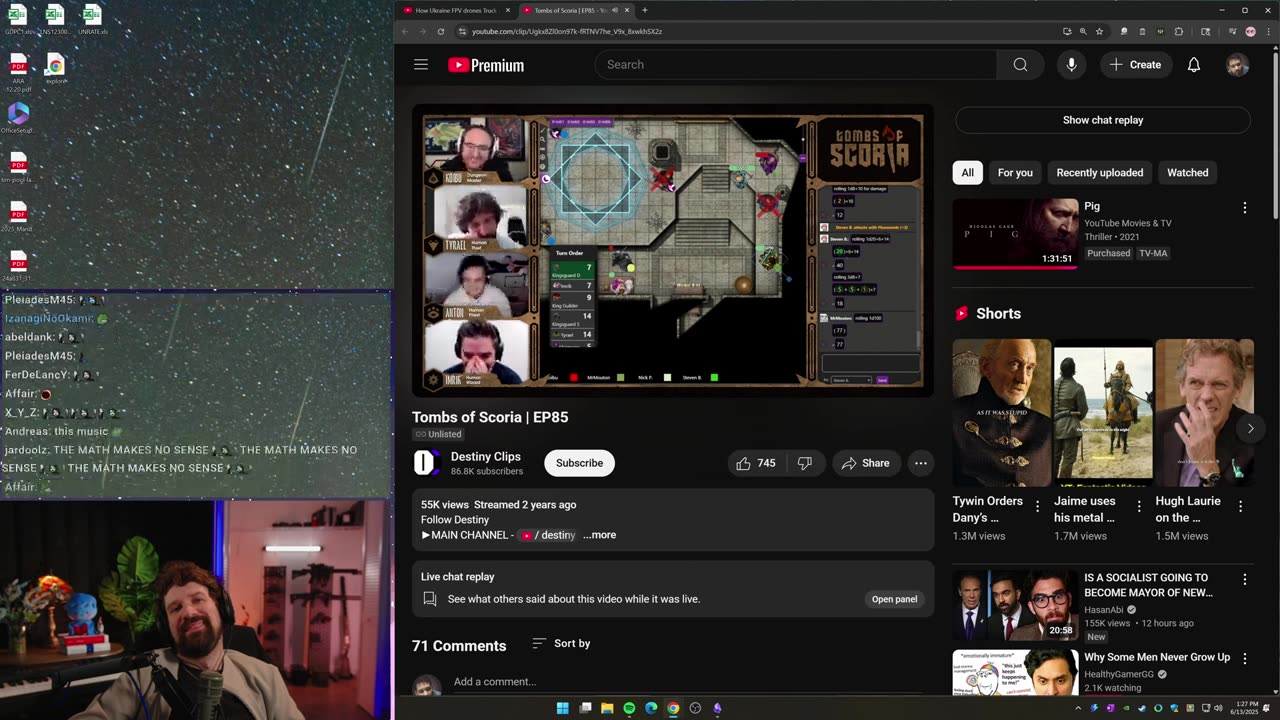Viewport: 1280px width, 720px height.
Task: Select the For you filter chip
Action: pos(1015,173)
